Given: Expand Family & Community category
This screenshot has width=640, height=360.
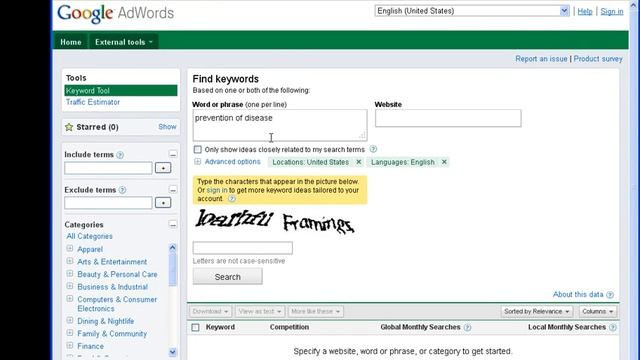Looking at the screenshot, I should pyautogui.click(x=70, y=333).
